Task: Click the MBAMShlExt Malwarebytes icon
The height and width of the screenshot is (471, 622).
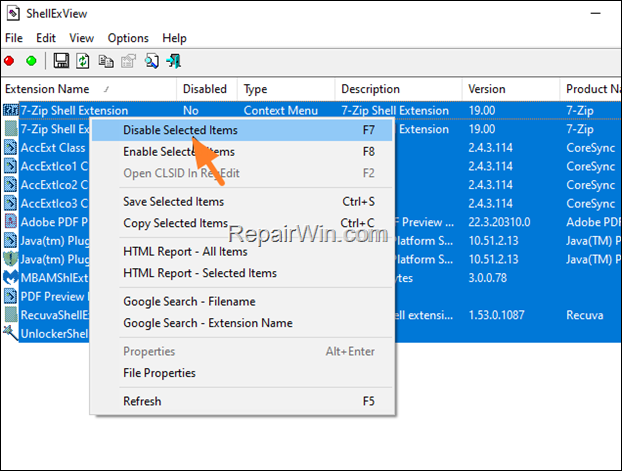Action: point(11,277)
